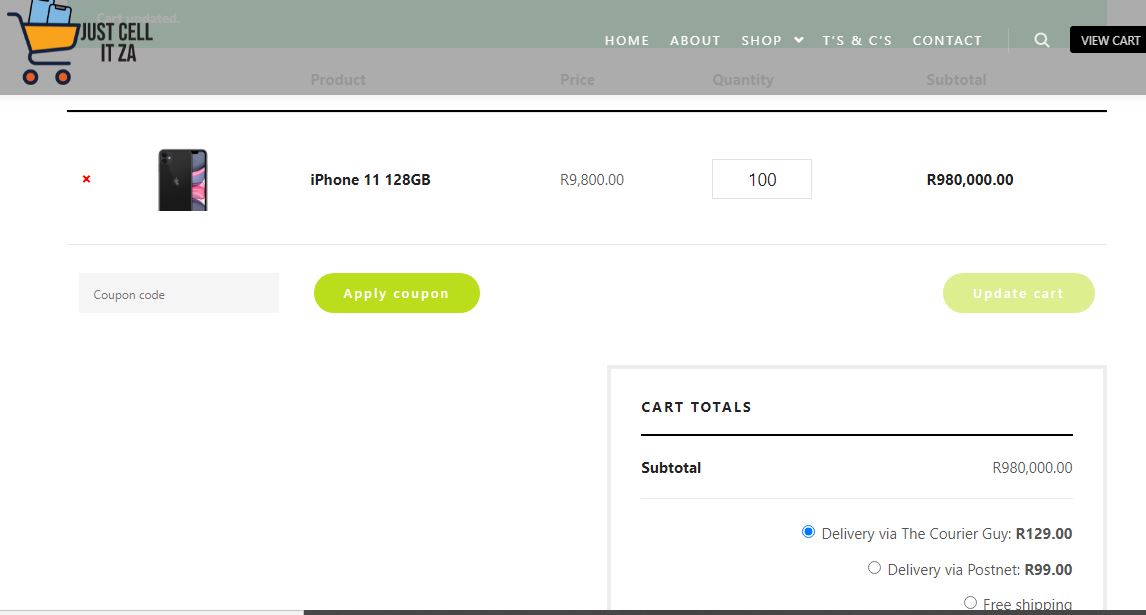
Task: Open the About page
Action: [695, 40]
